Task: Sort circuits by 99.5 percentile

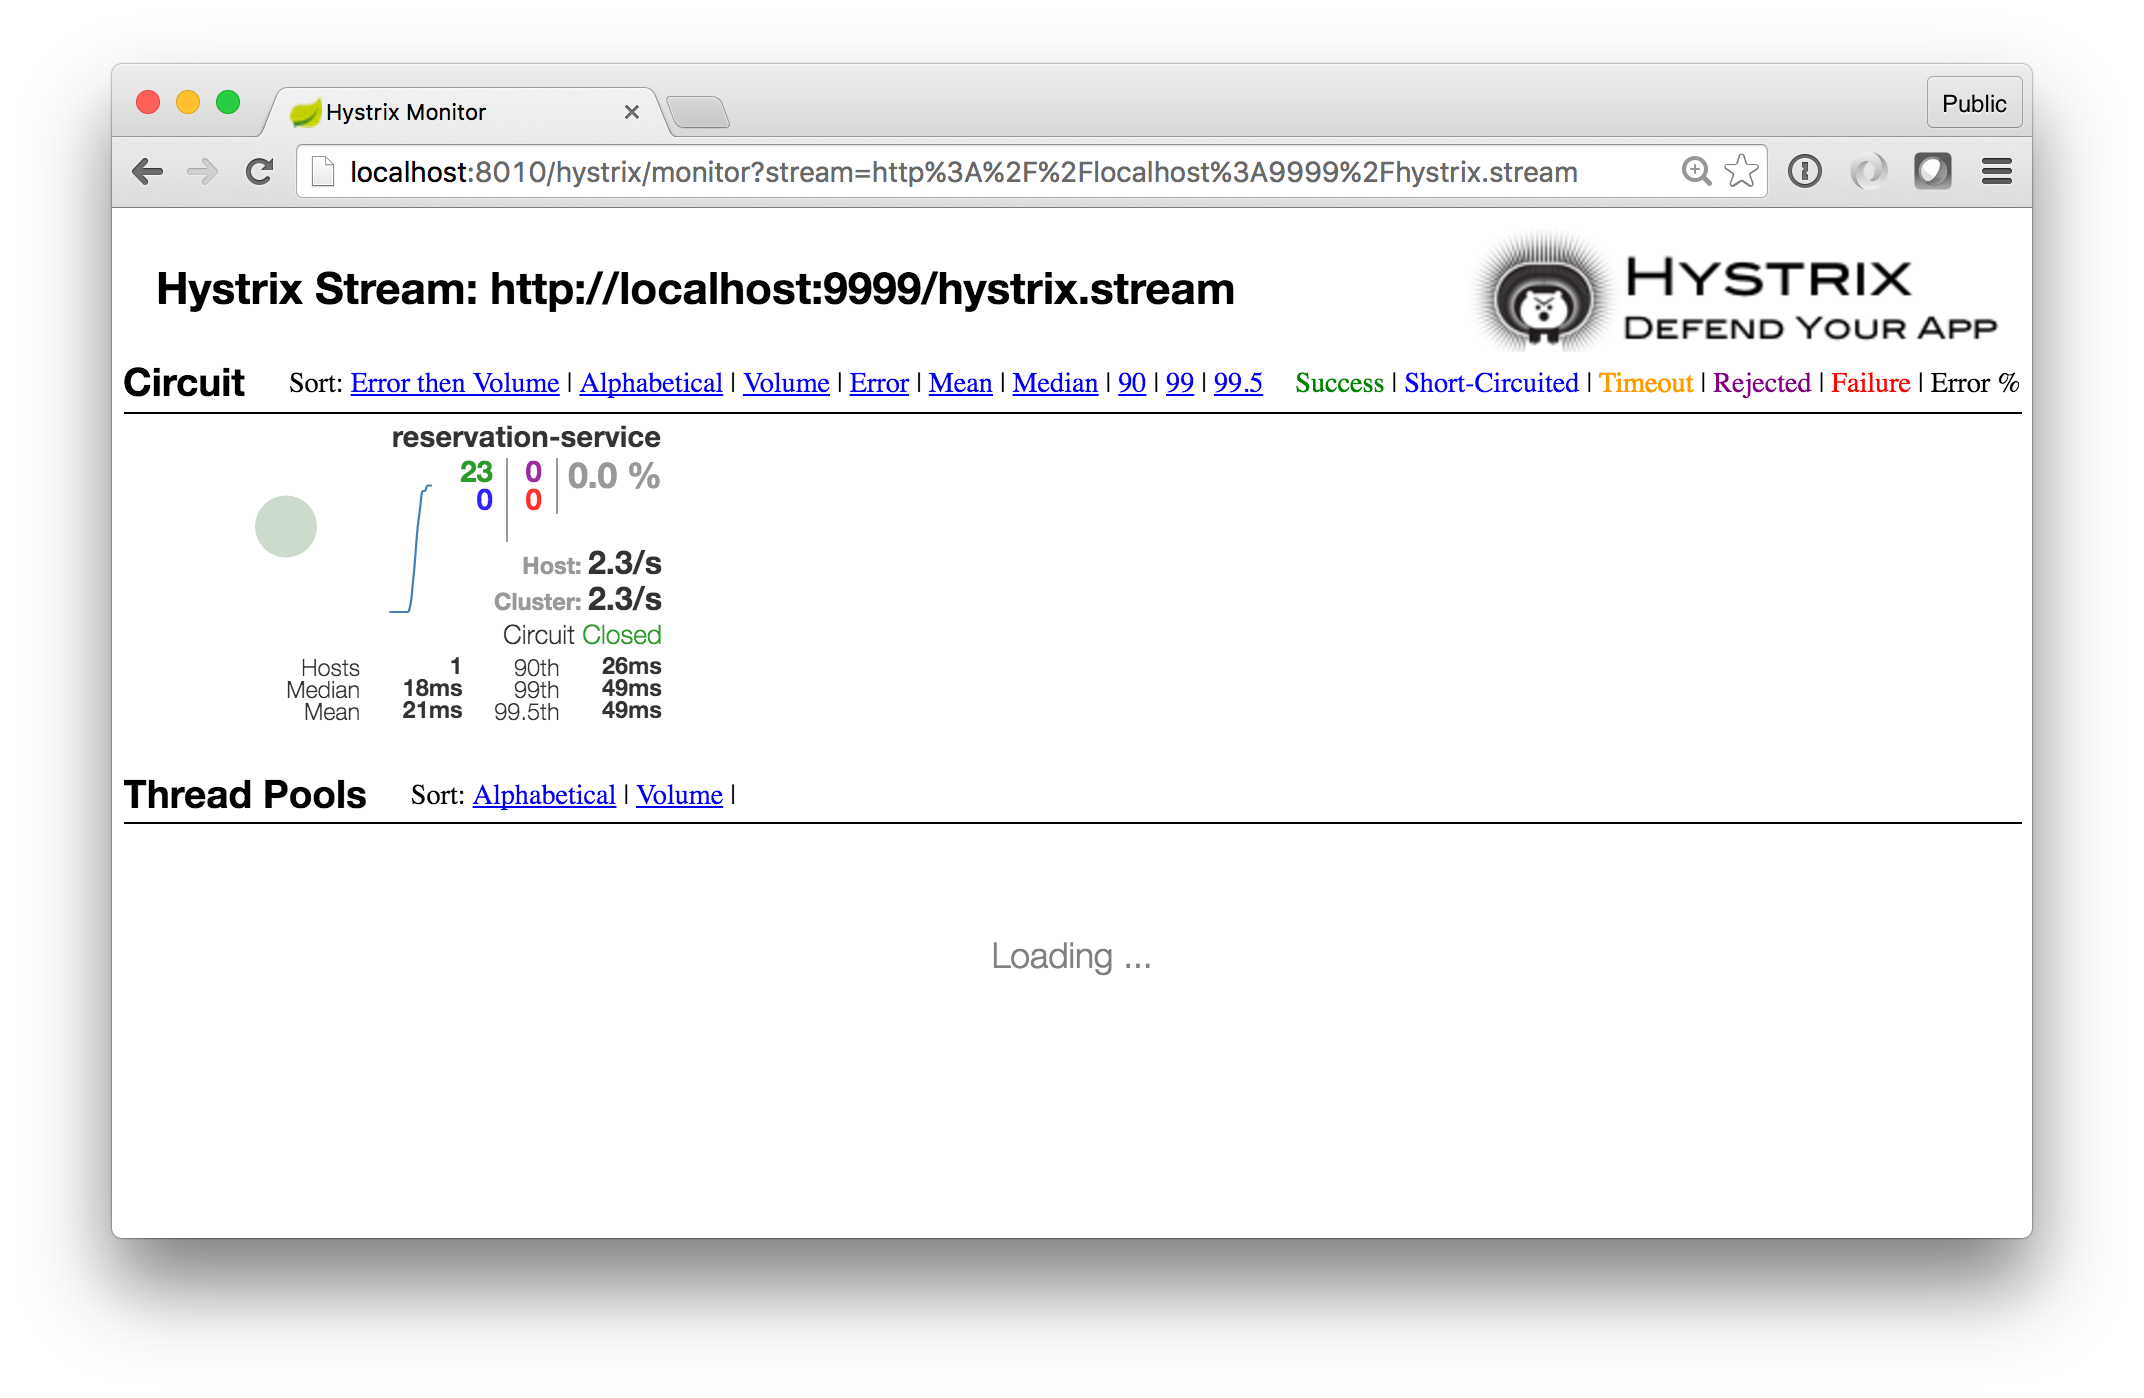Action: tap(1237, 383)
